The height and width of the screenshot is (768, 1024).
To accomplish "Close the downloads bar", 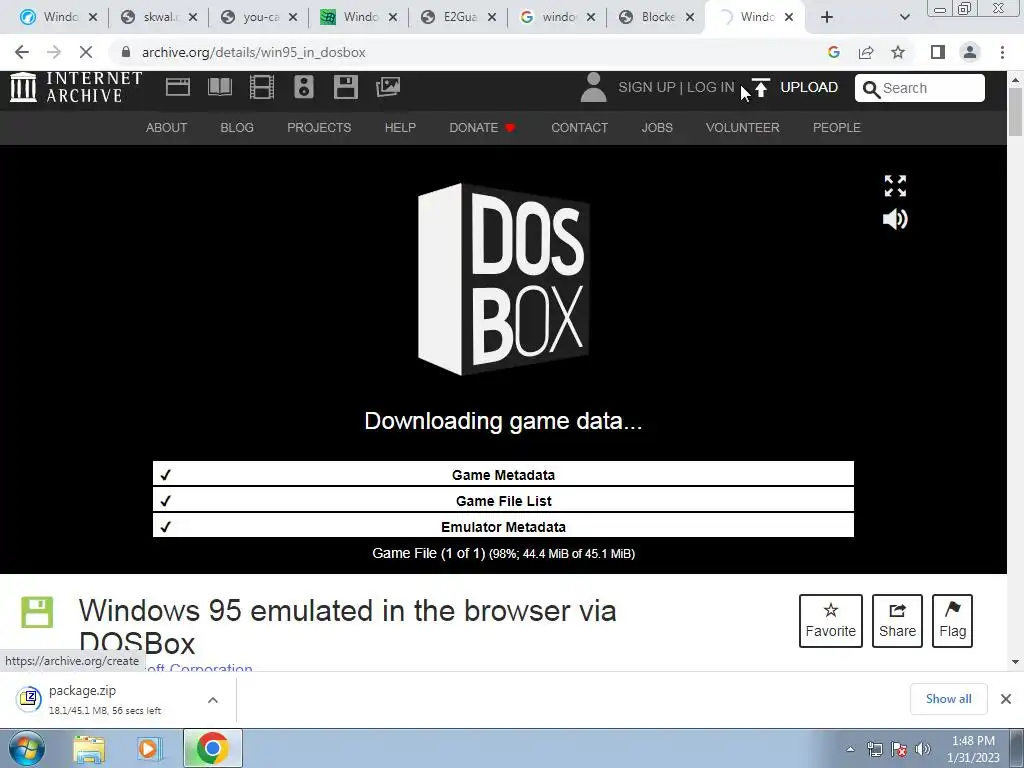I will point(1006,699).
